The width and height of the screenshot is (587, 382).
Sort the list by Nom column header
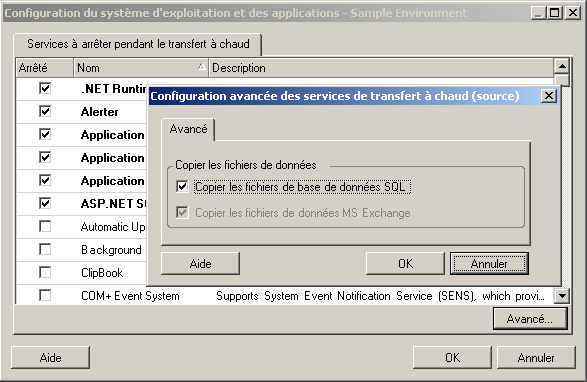141,68
